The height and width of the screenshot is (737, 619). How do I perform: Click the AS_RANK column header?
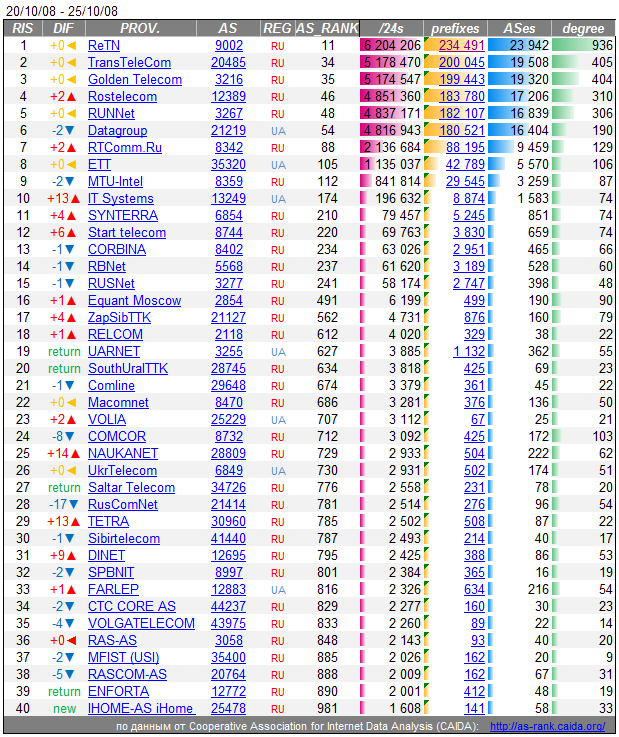point(327,28)
